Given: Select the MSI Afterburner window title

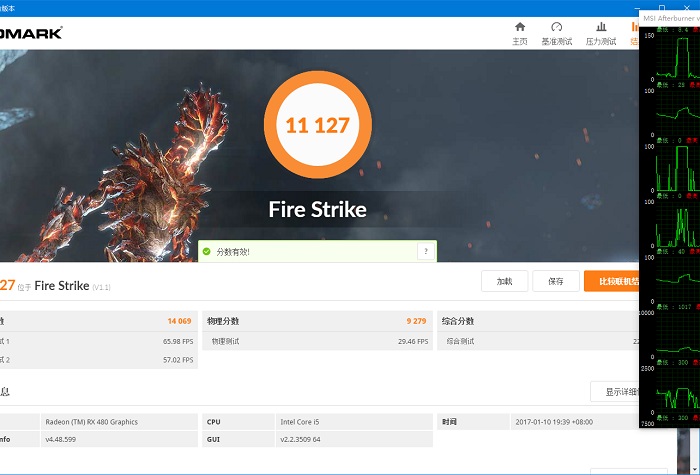Looking at the screenshot, I should click(x=668, y=18).
